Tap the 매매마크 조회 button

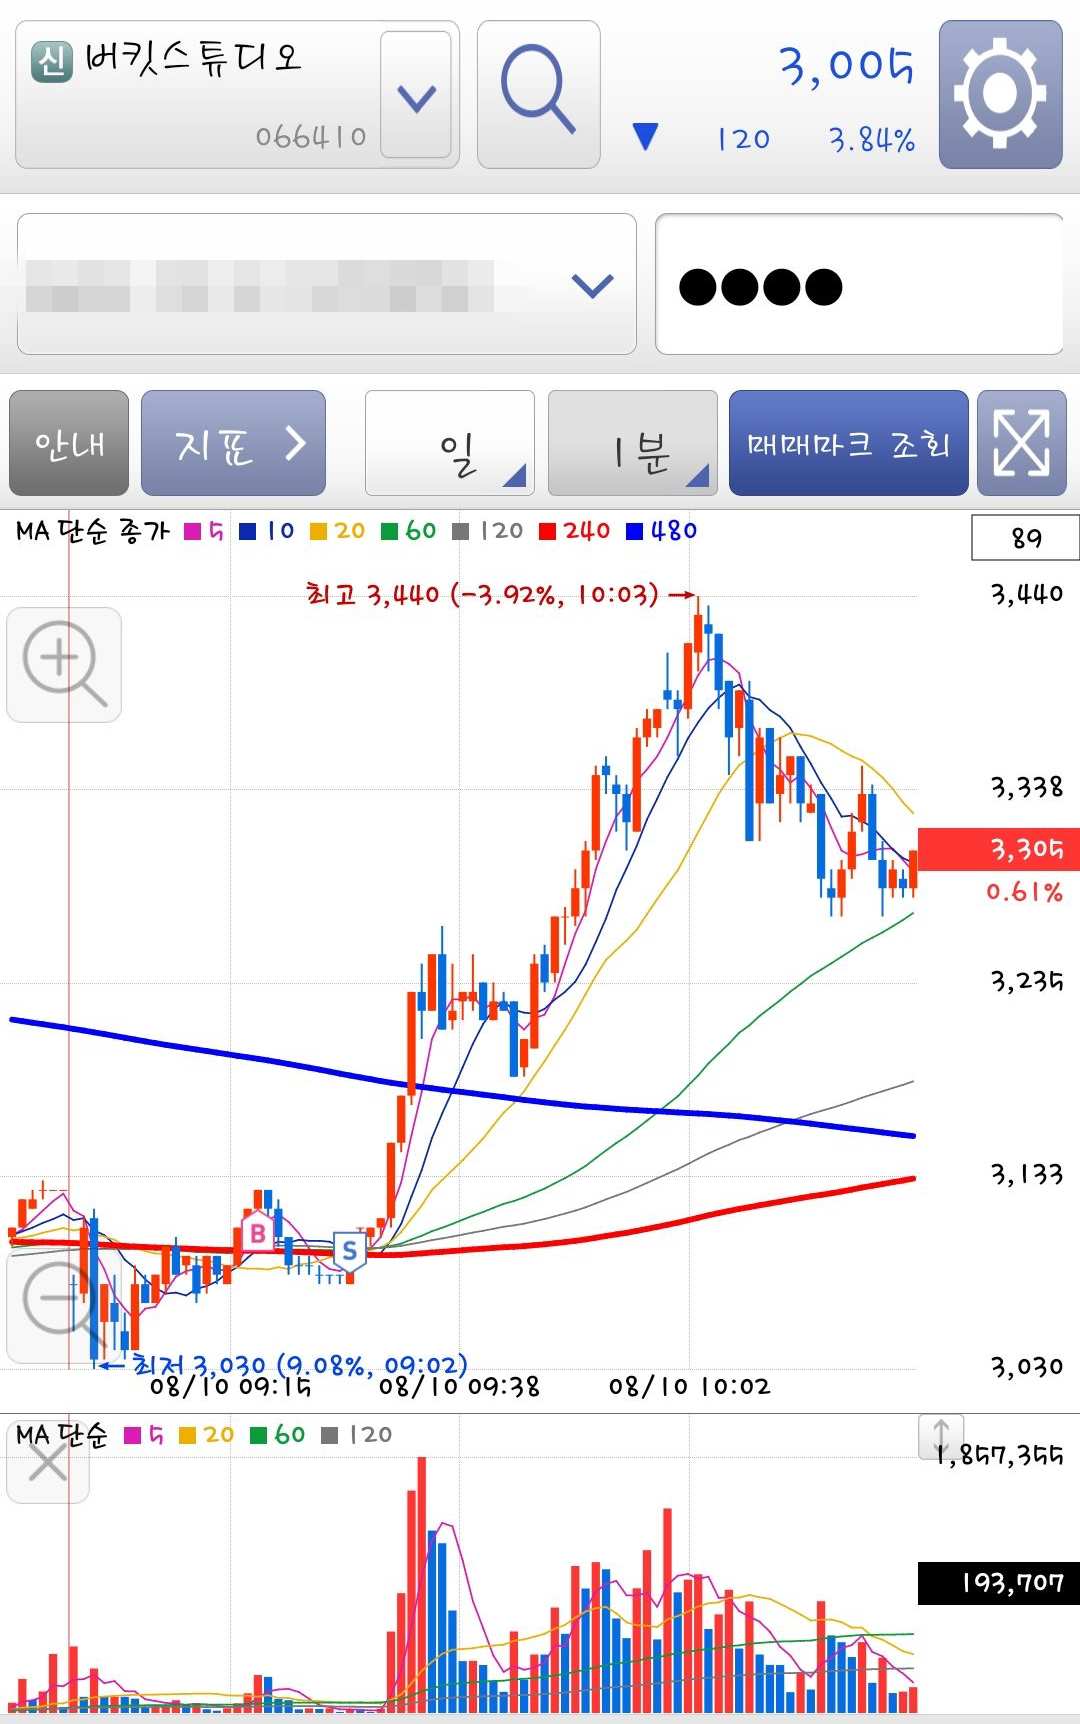coord(848,443)
